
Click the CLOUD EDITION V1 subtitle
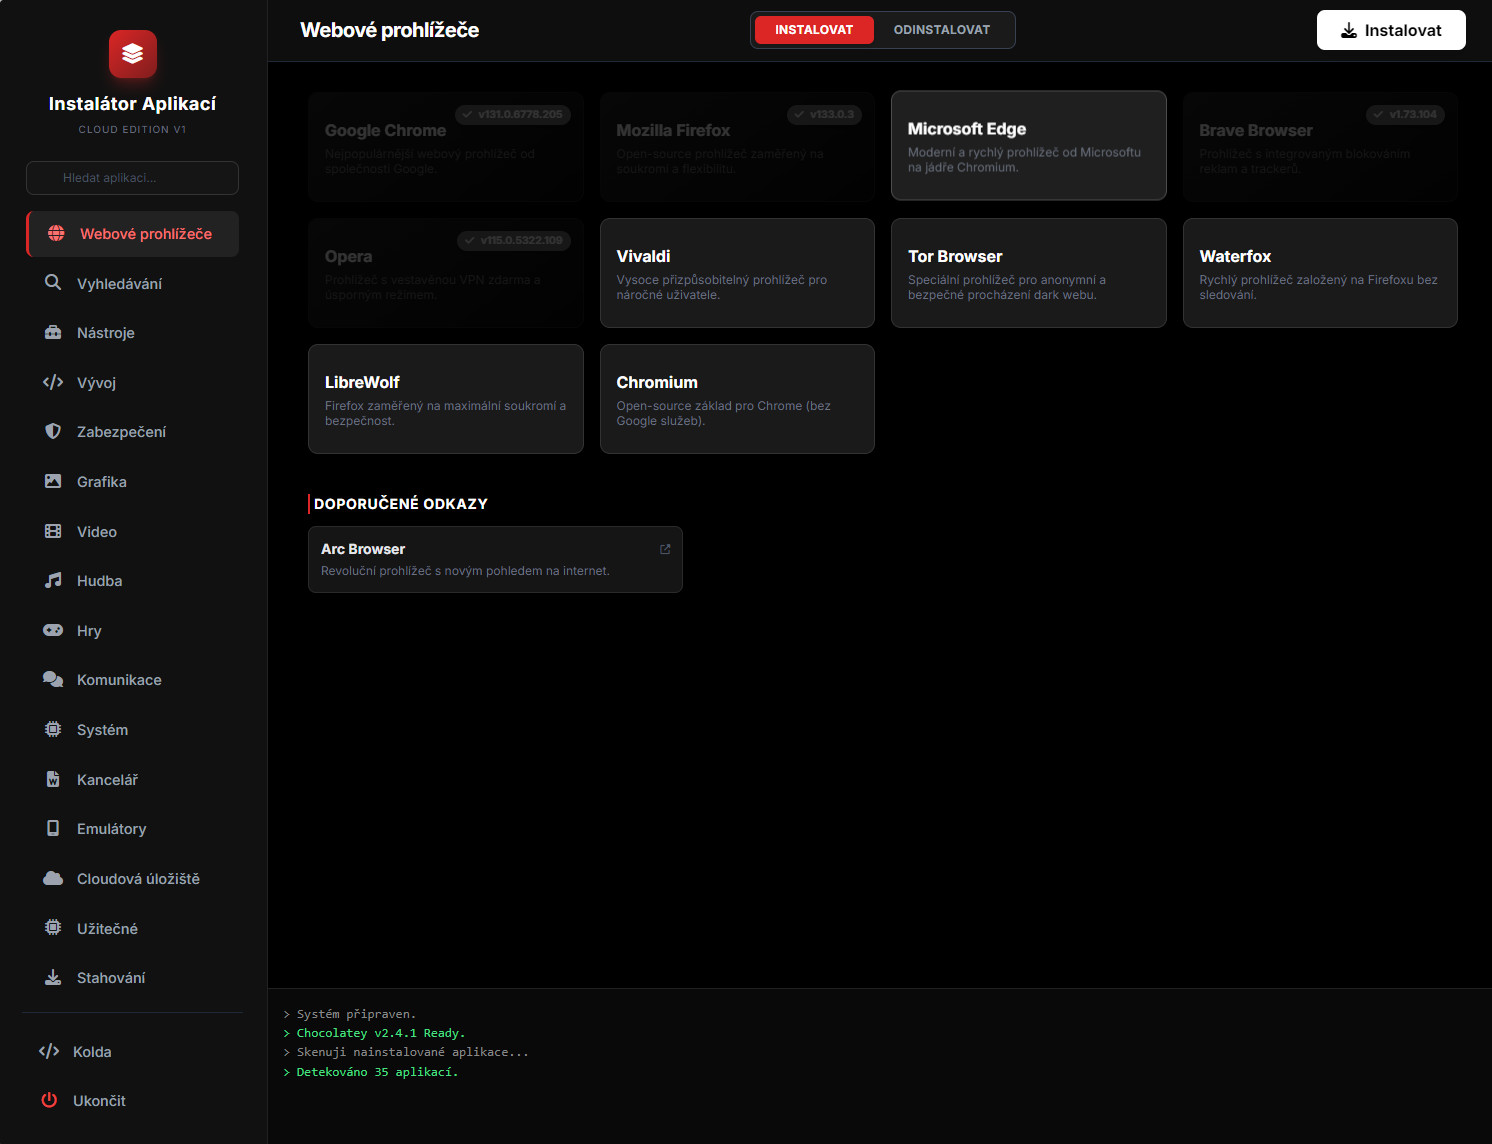pos(132,130)
